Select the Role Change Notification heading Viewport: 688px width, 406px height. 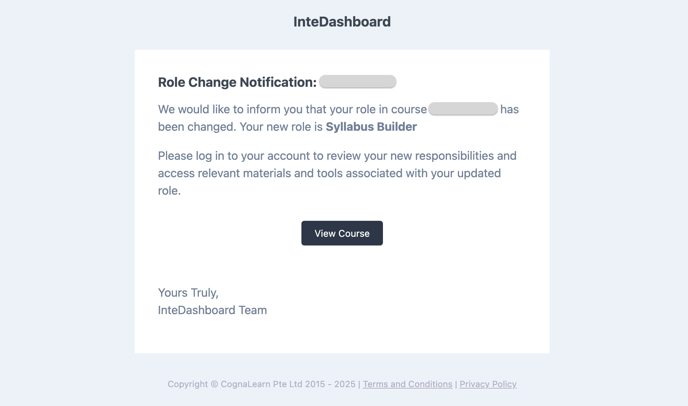tap(237, 82)
